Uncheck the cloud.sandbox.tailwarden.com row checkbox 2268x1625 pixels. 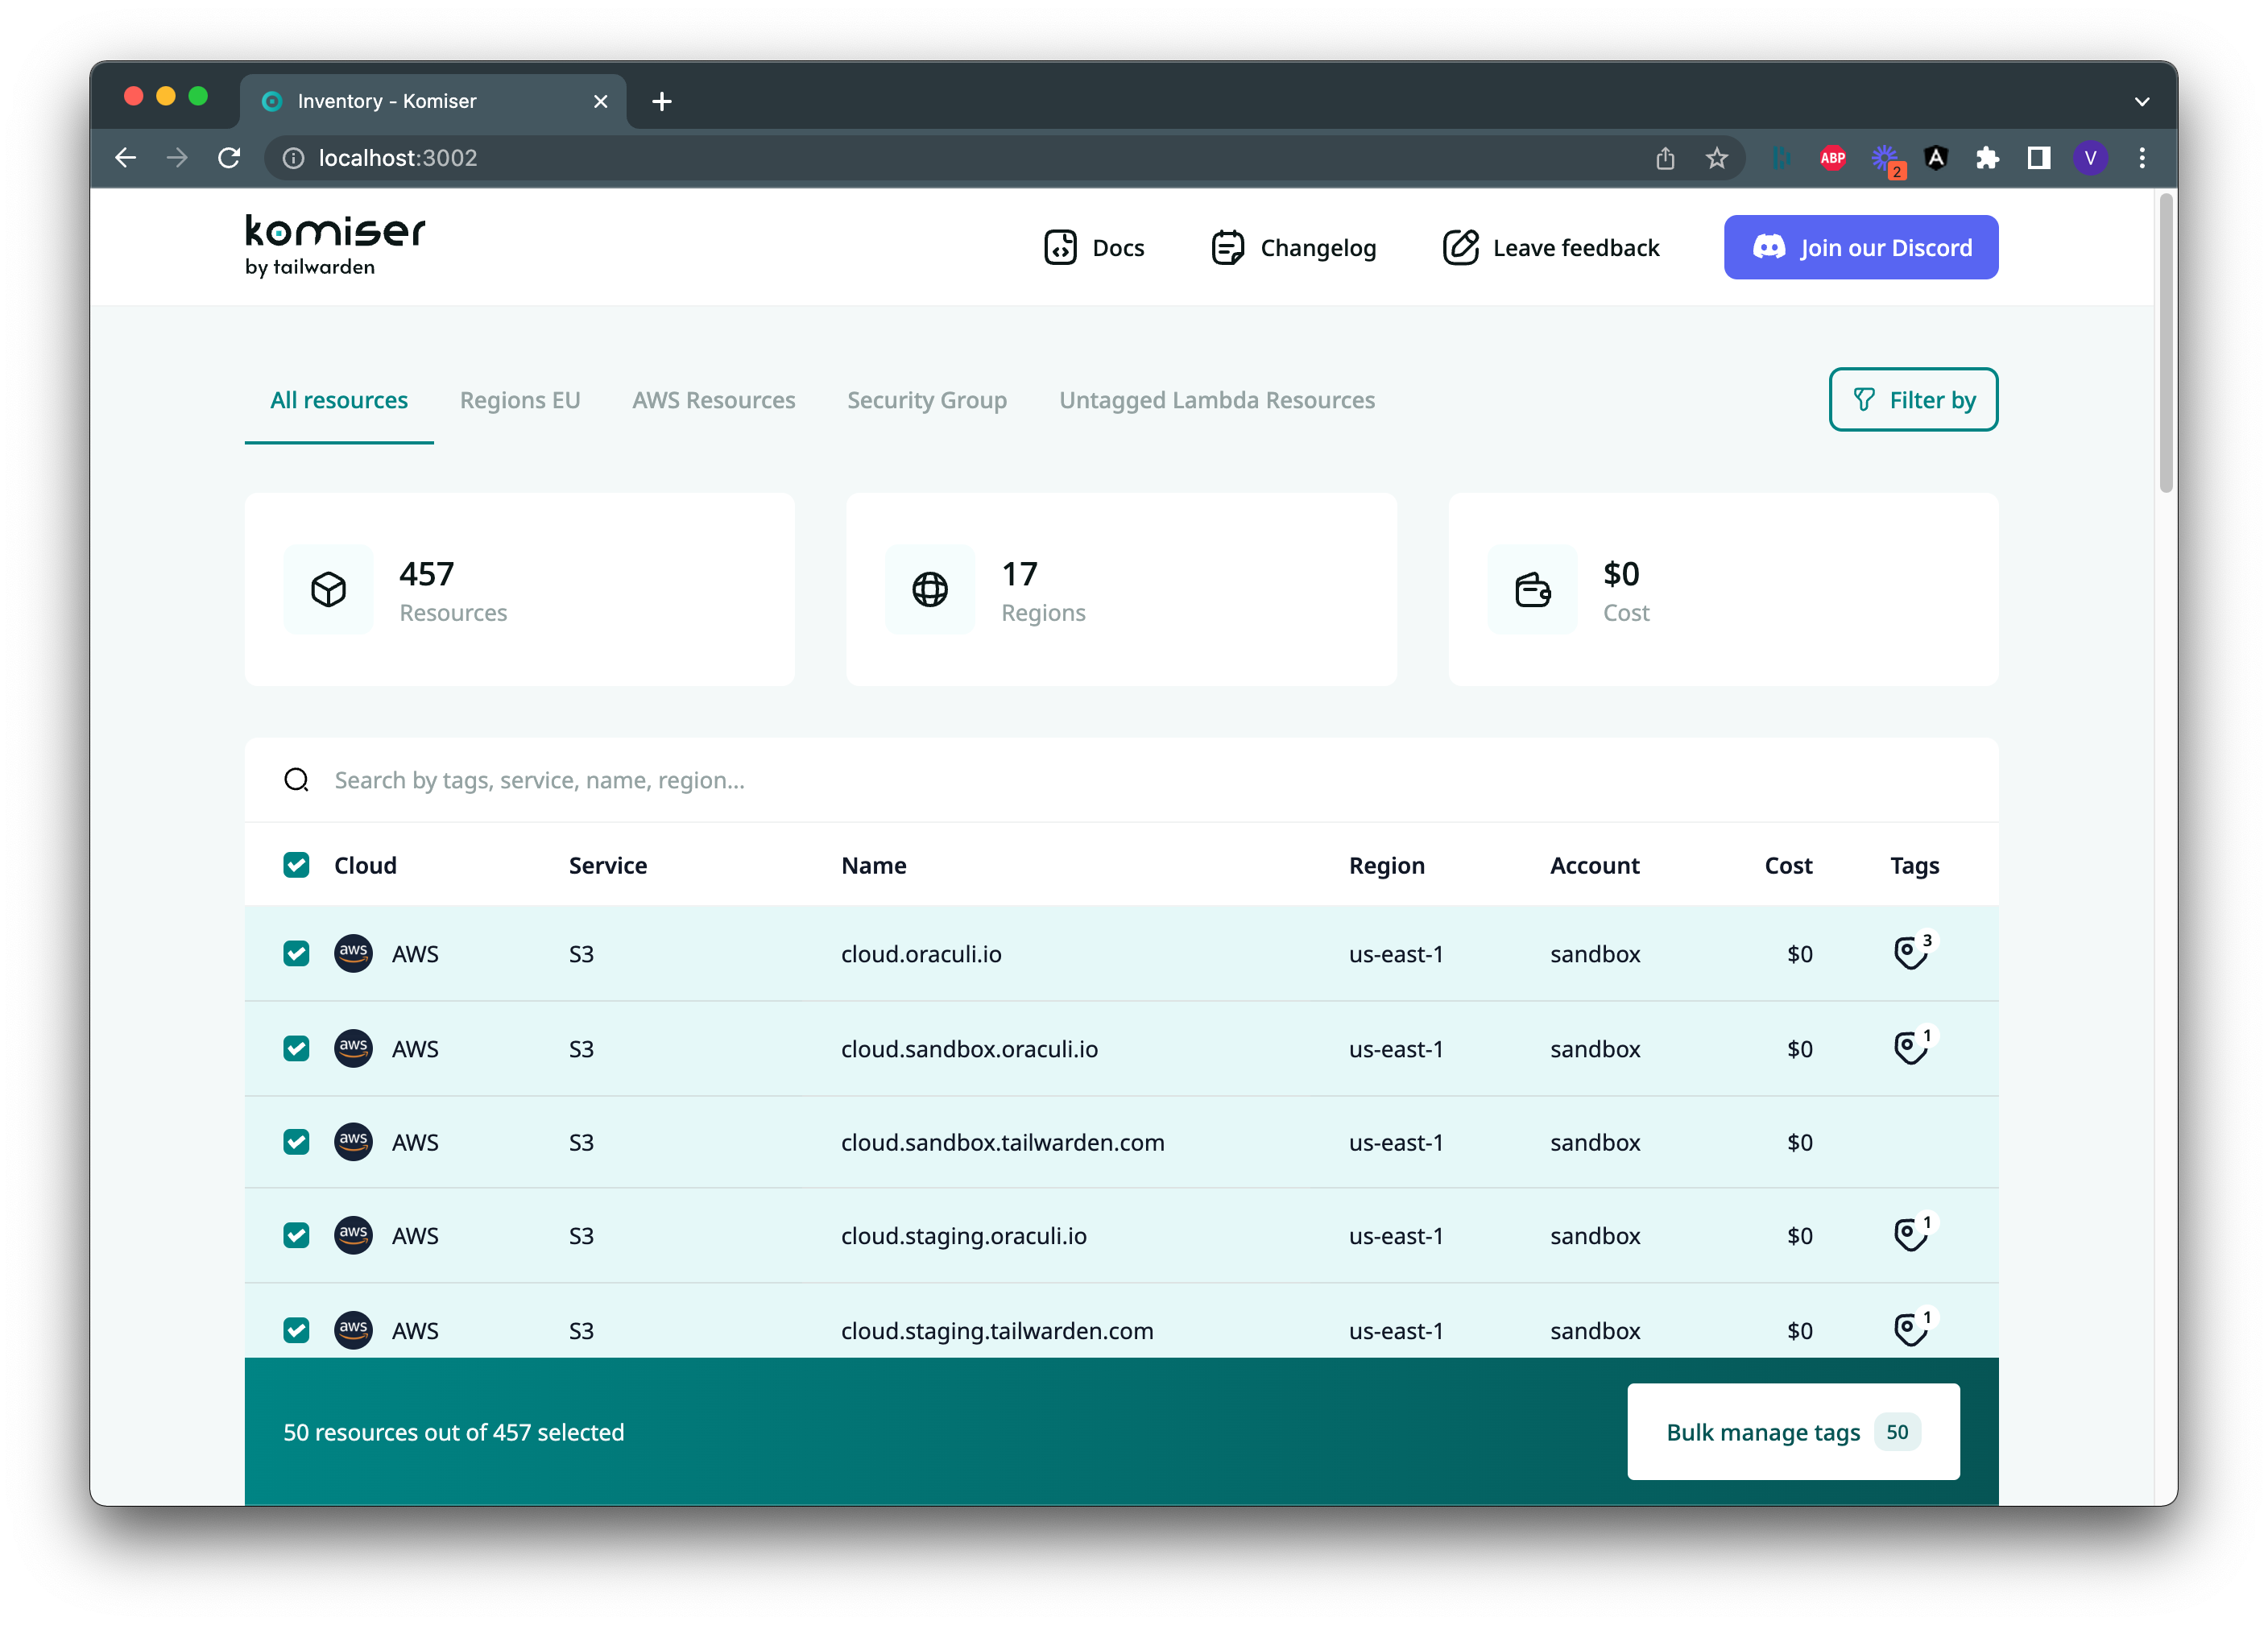[296, 1141]
